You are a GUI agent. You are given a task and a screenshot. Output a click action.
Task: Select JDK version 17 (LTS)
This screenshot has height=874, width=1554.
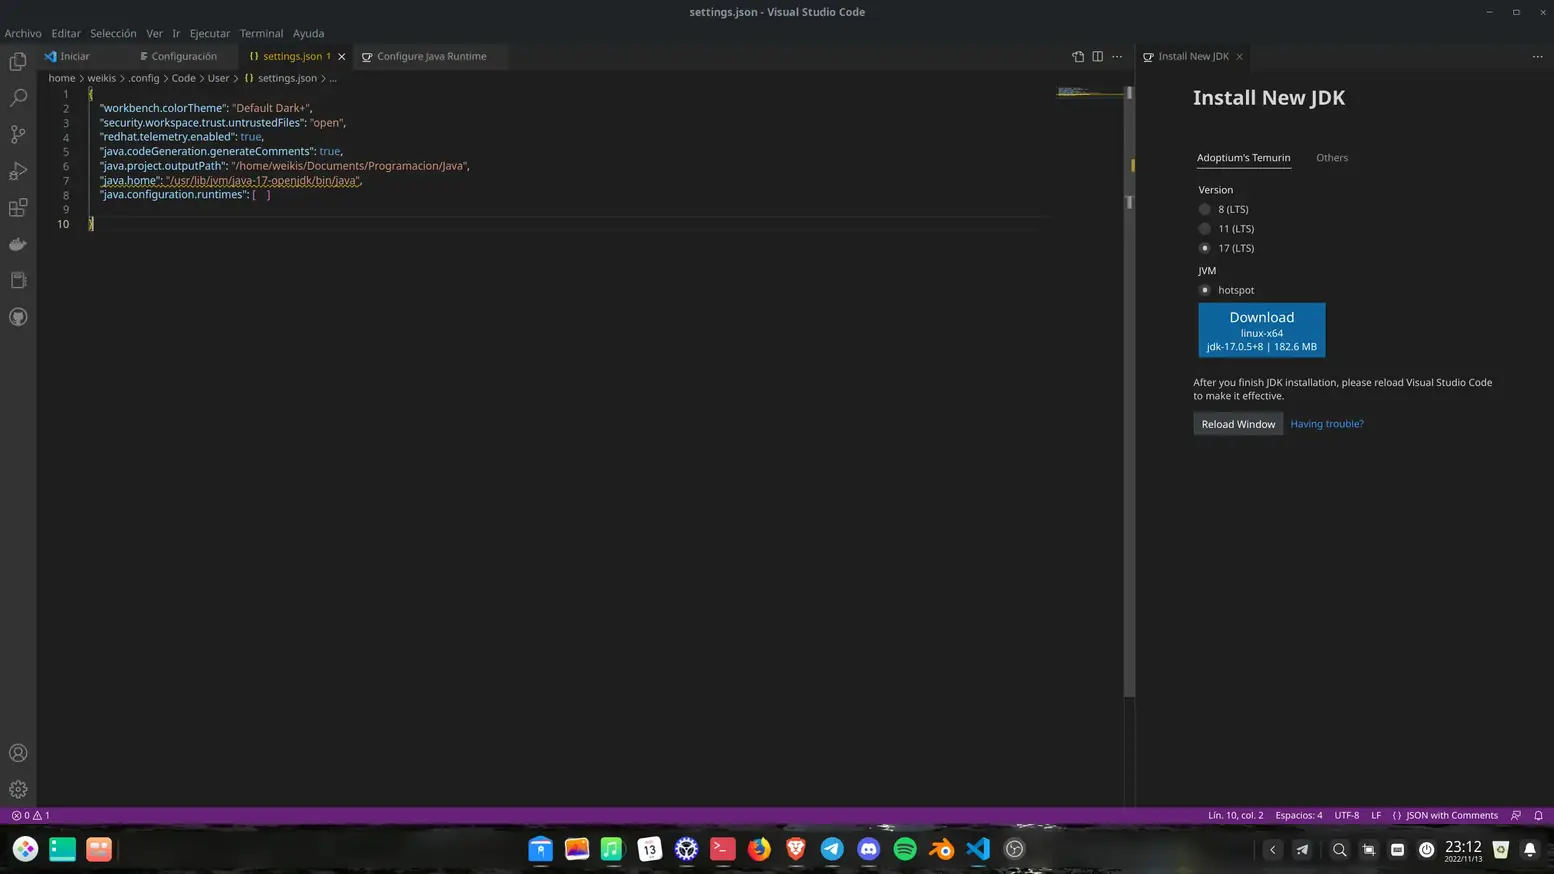point(1204,248)
